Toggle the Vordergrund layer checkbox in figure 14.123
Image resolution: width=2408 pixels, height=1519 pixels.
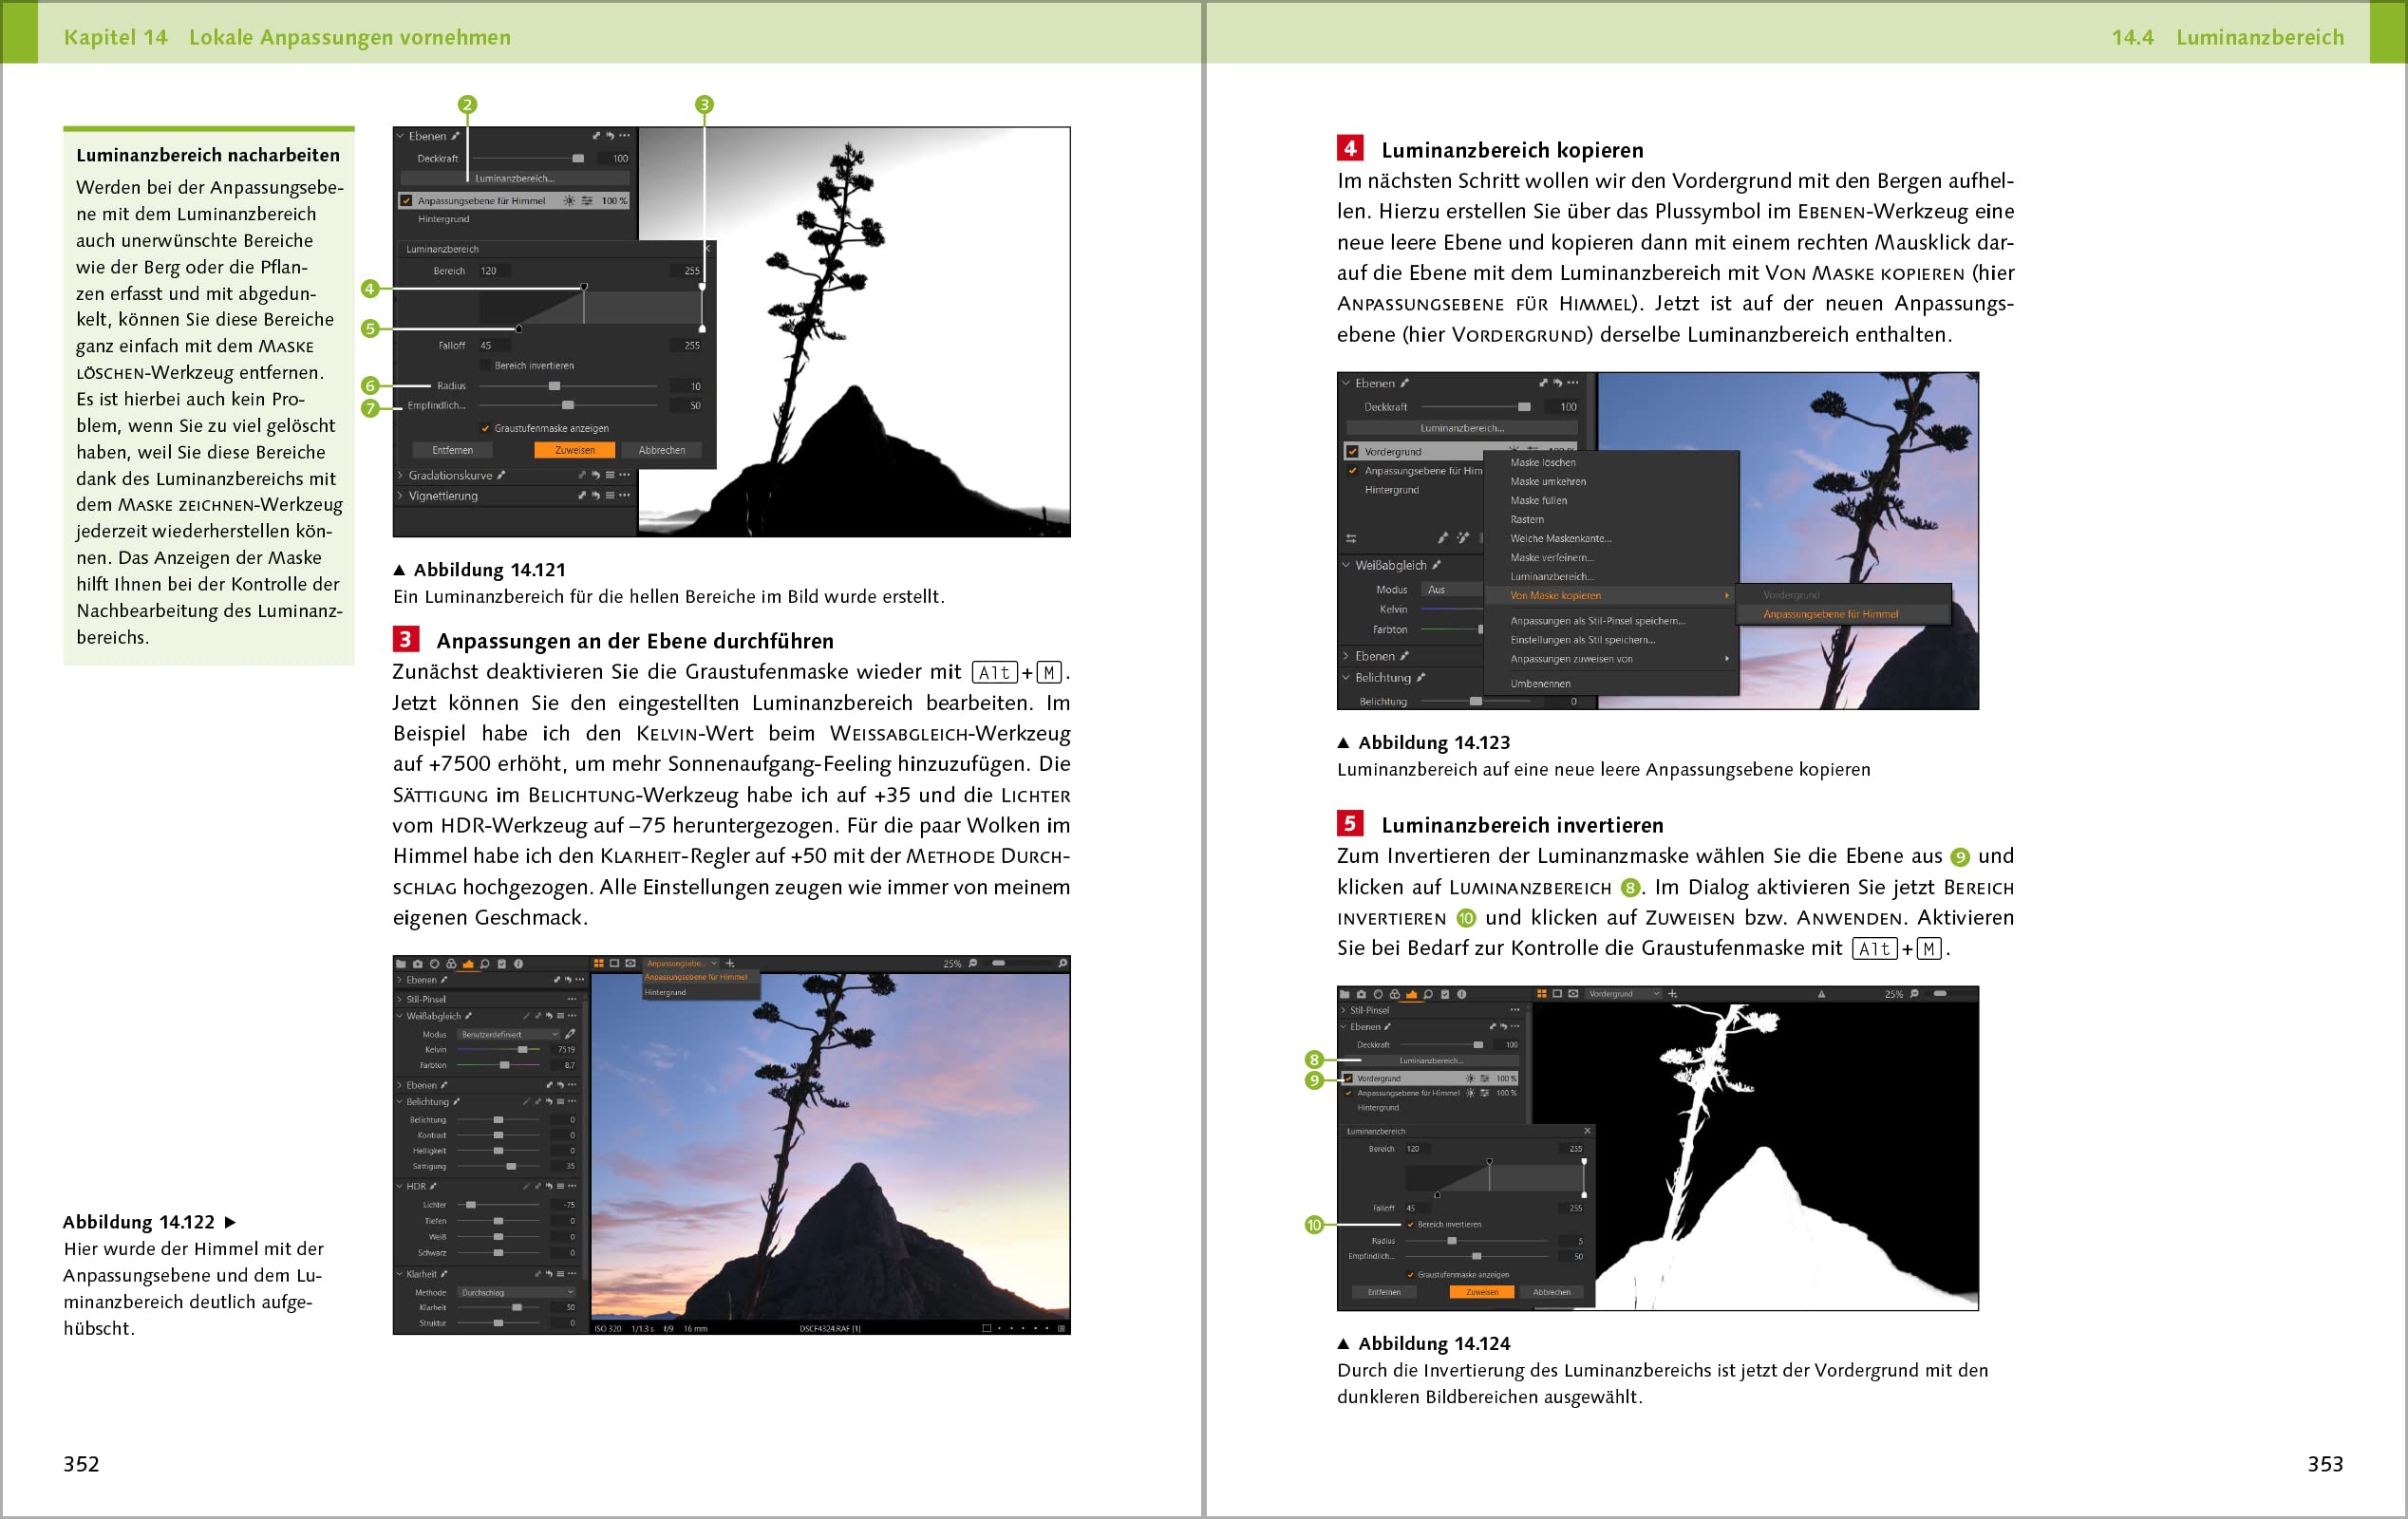point(1352,452)
